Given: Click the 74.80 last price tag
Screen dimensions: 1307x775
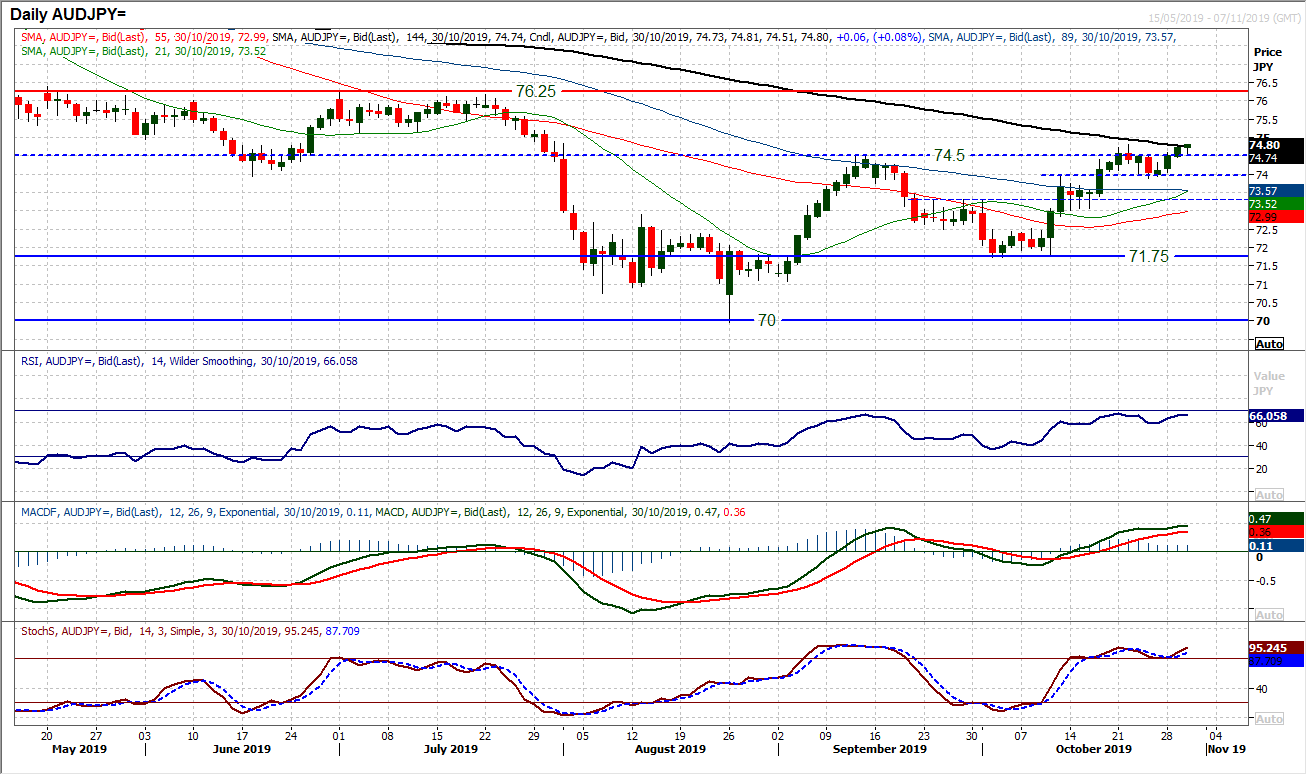Looking at the screenshot, I should pyautogui.click(x=1276, y=145).
